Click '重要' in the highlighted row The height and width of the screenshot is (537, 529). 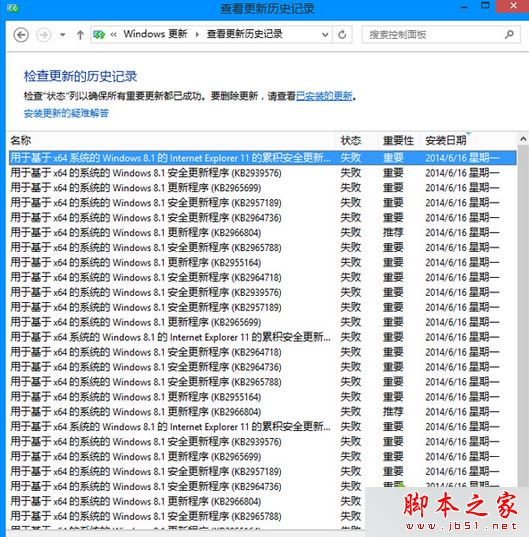(x=393, y=158)
